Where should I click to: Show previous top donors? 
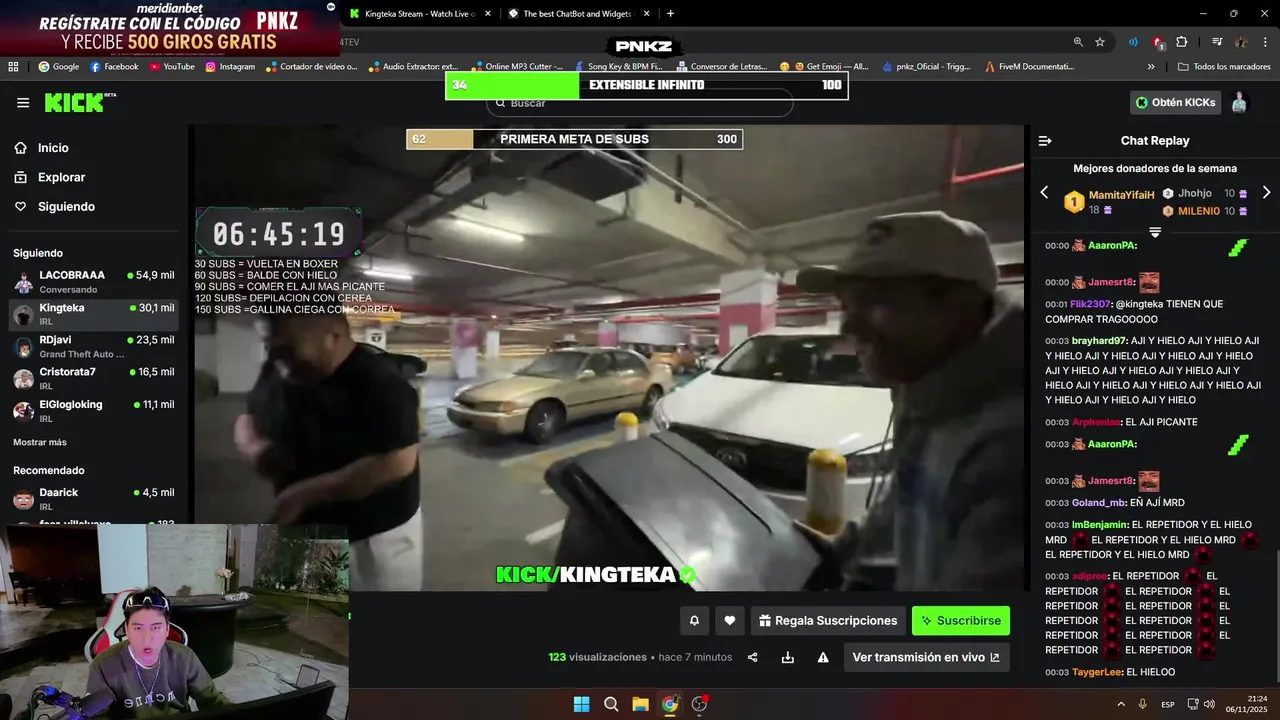[1045, 192]
